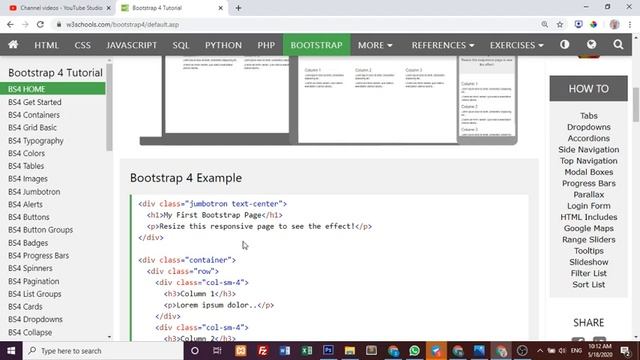Open the Chrome three-dot menu
640x360 pixels.
click(630, 24)
